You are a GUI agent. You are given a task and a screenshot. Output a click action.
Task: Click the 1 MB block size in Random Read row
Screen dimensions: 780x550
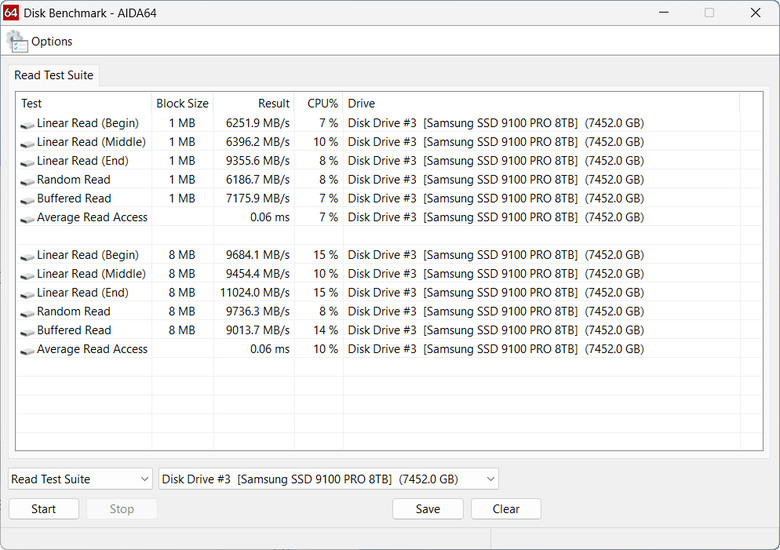tap(182, 180)
